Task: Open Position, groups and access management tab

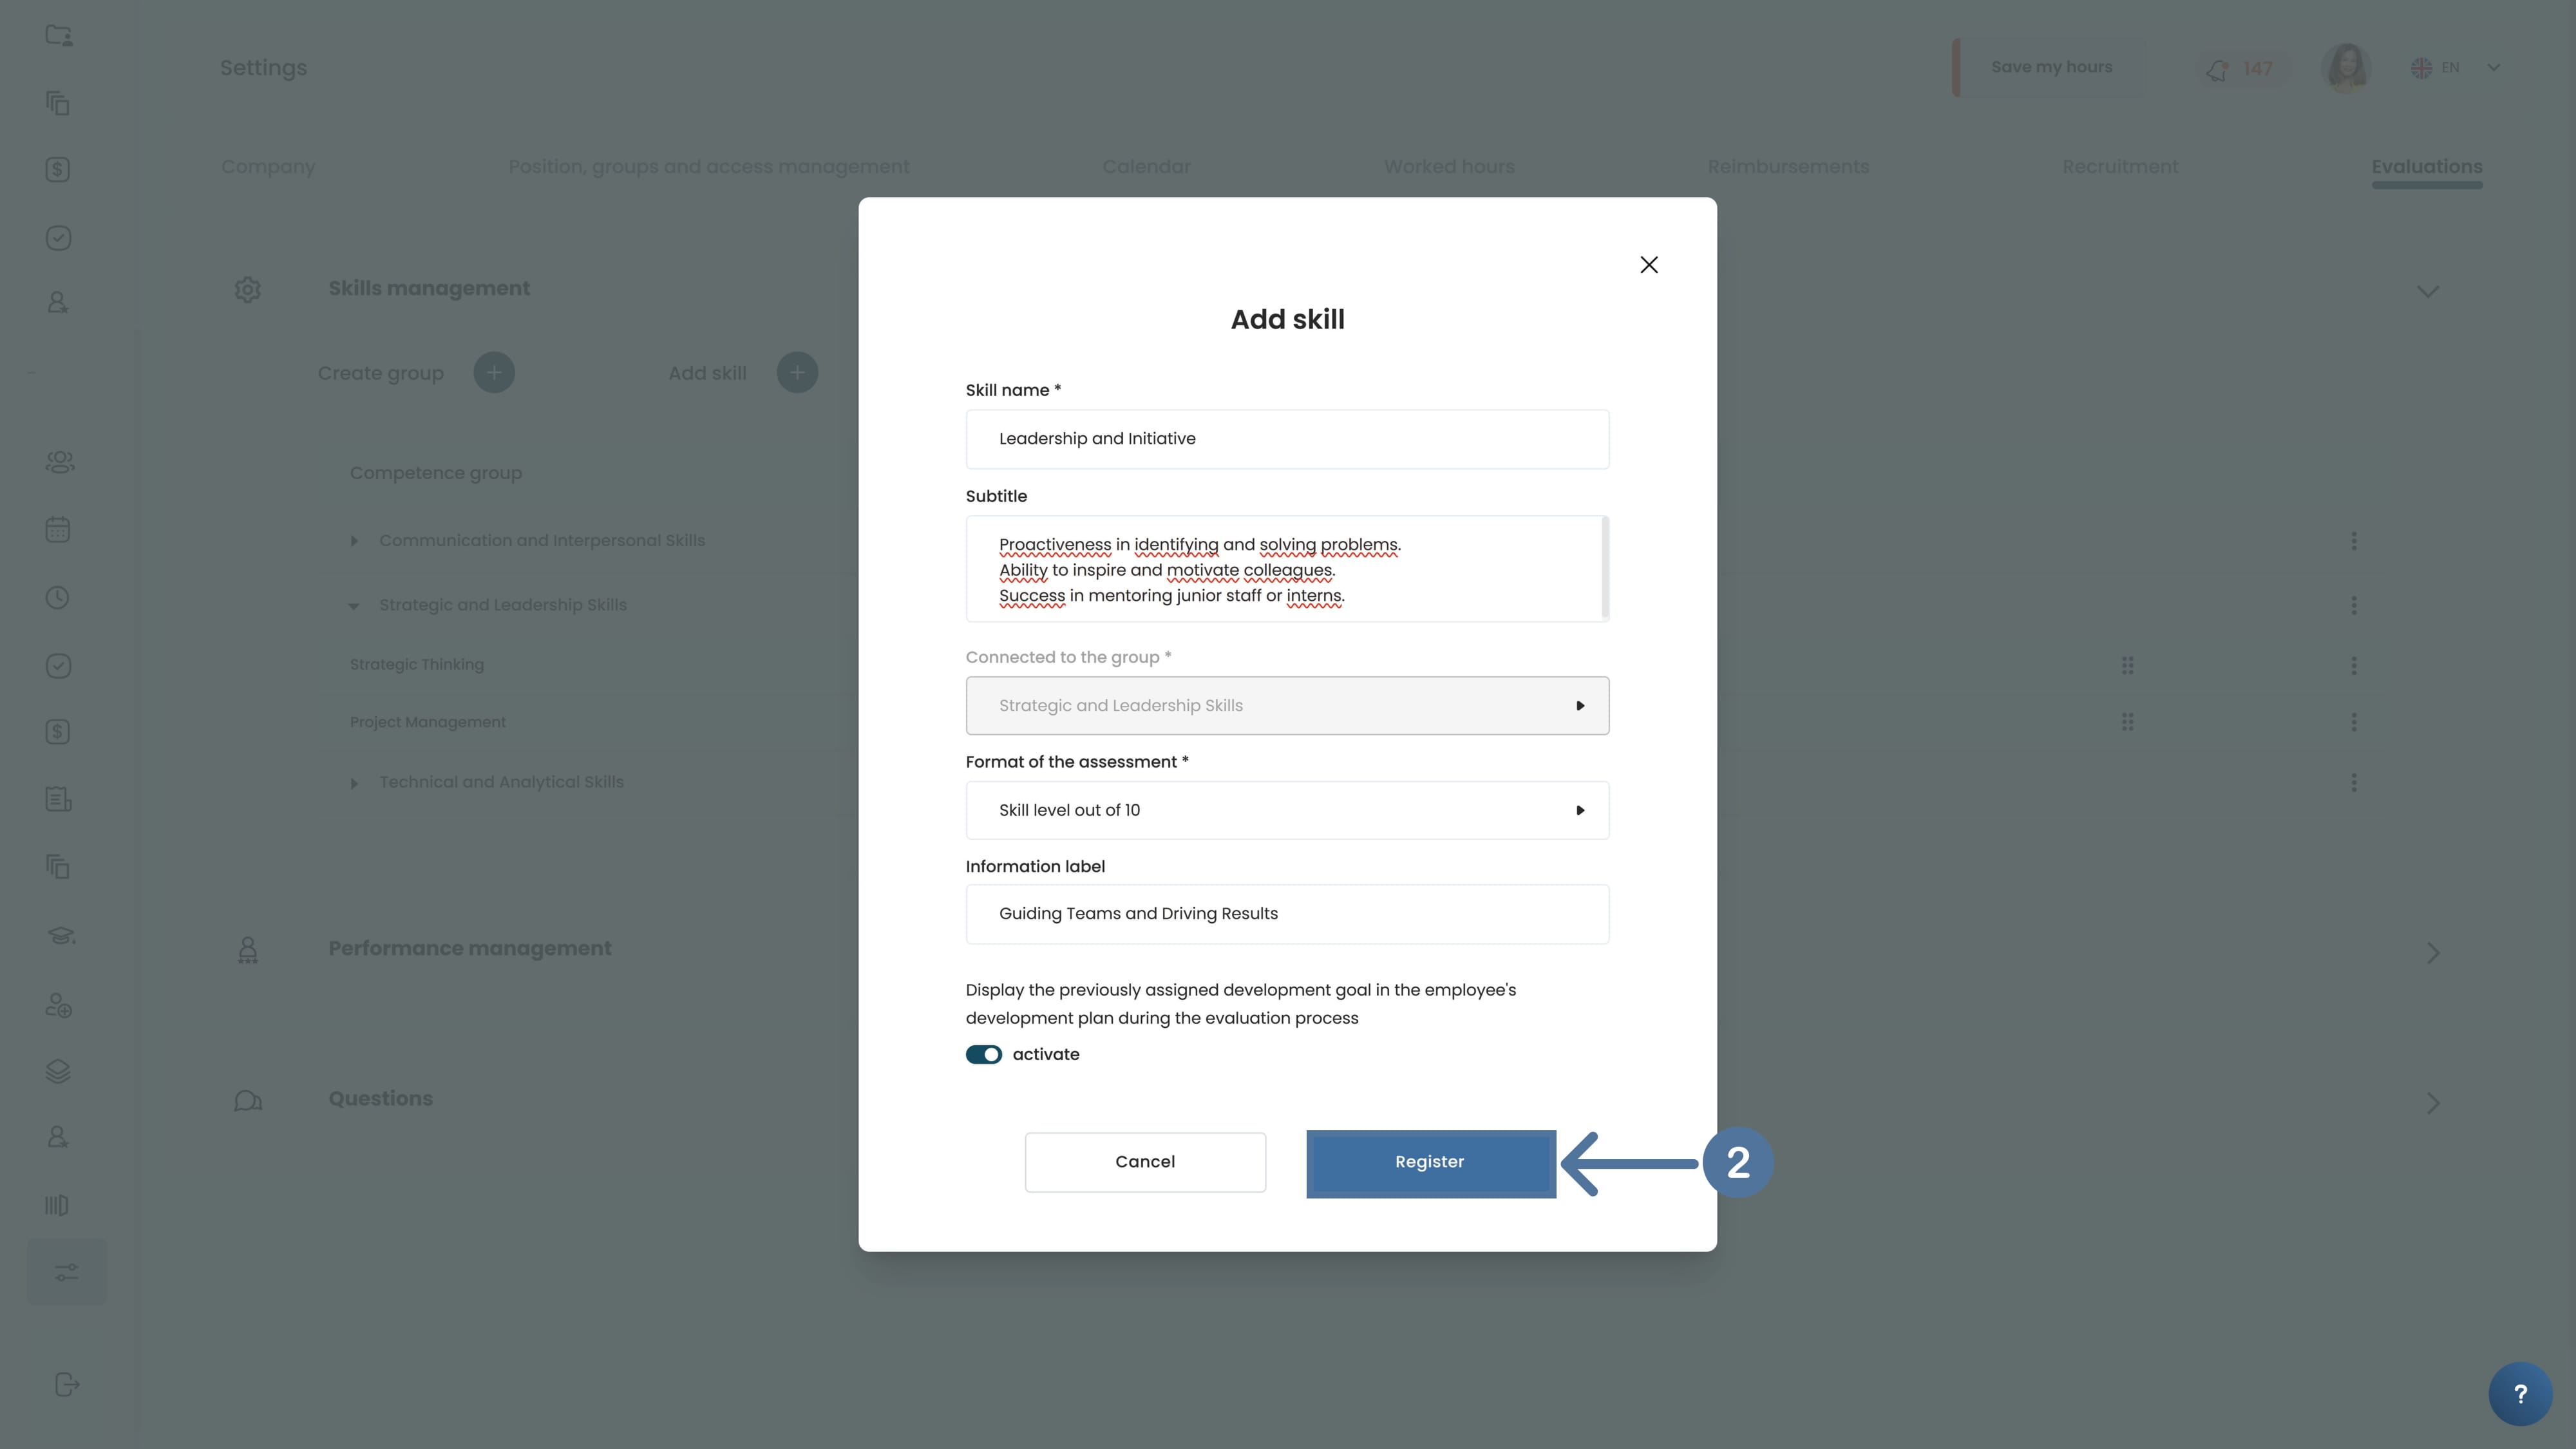Action: tap(709, 167)
